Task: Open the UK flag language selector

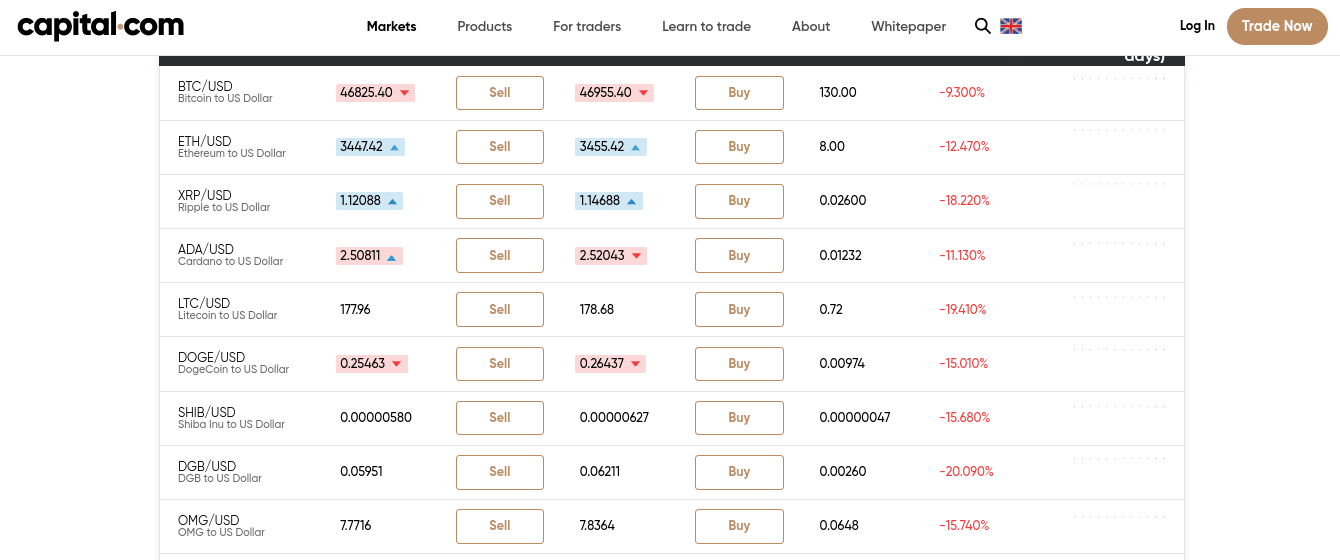Action: click(1011, 26)
